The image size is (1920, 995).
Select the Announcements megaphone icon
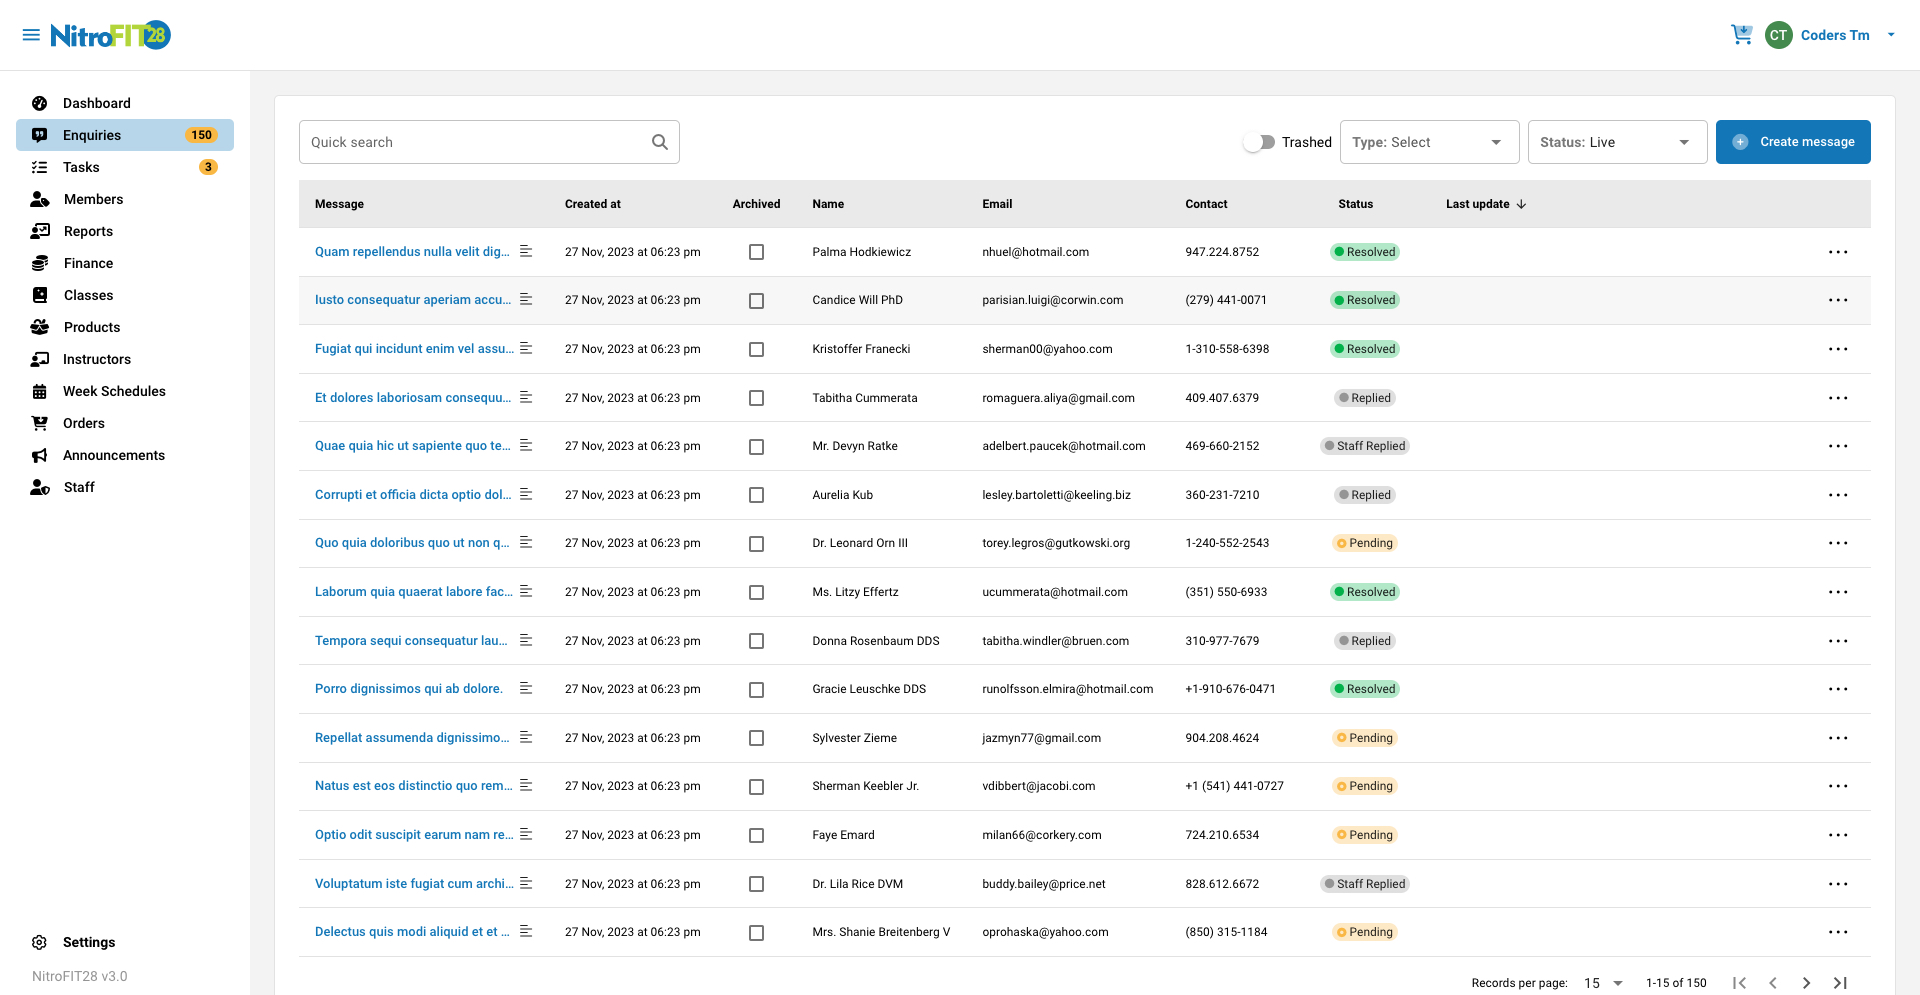[39, 455]
